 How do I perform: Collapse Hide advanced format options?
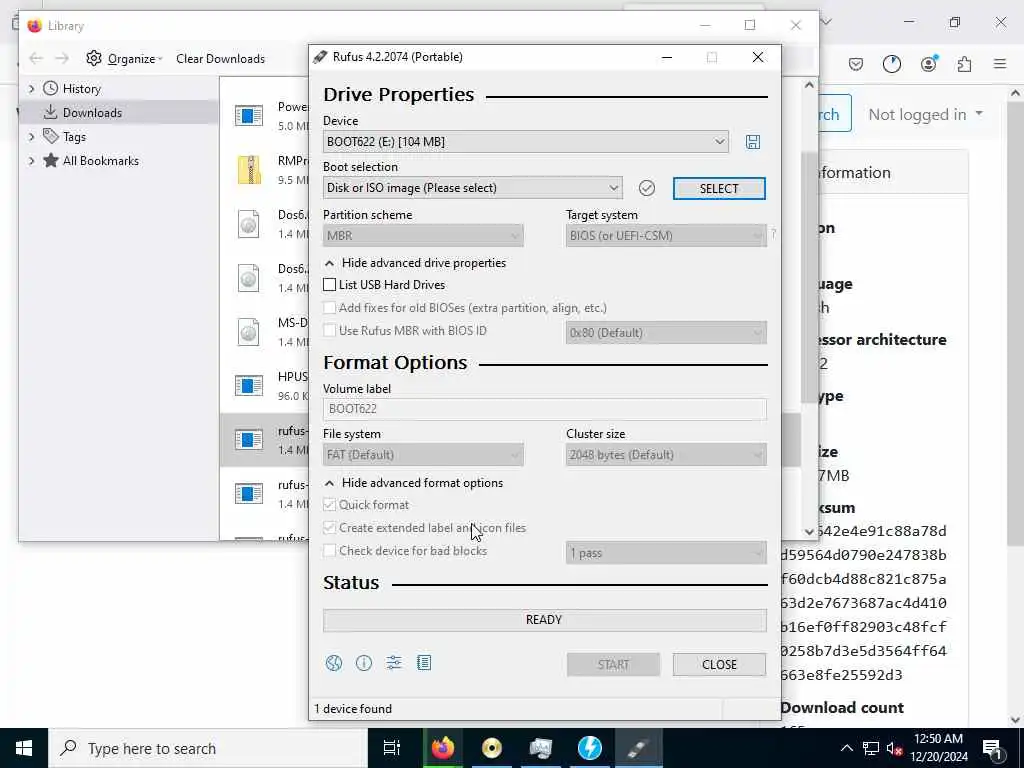[414, 483]
